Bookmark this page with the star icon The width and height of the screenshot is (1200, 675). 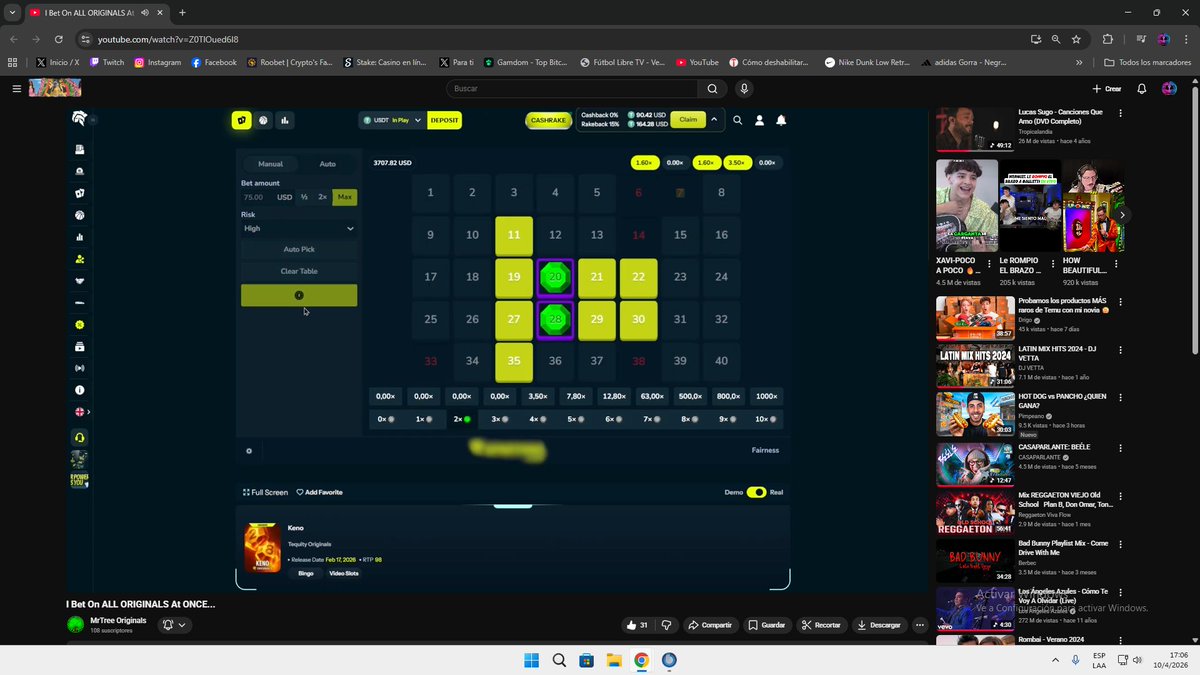(1076, 39)
